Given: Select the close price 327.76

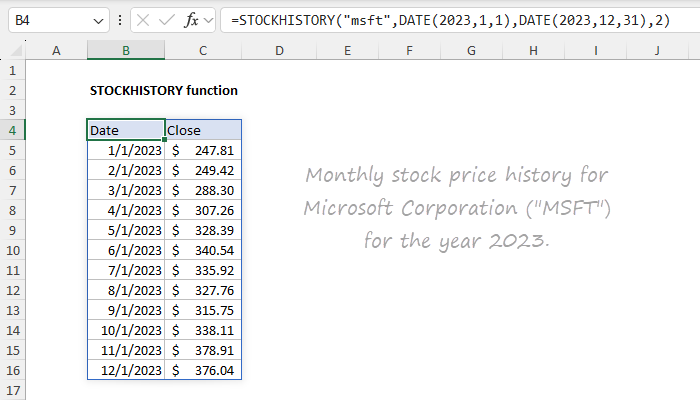Looking at the screenshot, I should 203,291.
